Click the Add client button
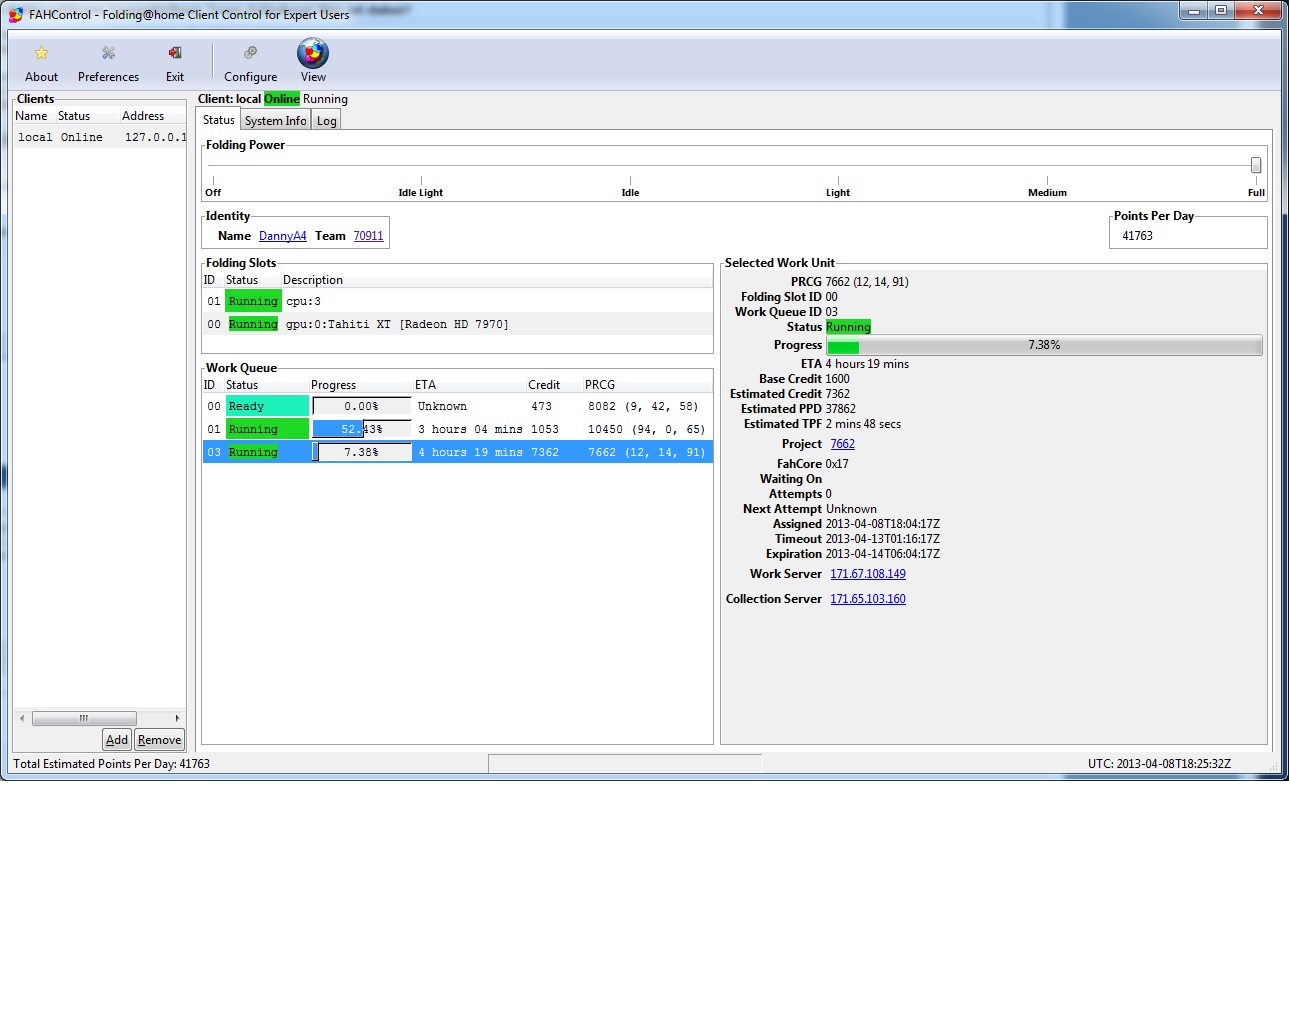 coord(117,740)
